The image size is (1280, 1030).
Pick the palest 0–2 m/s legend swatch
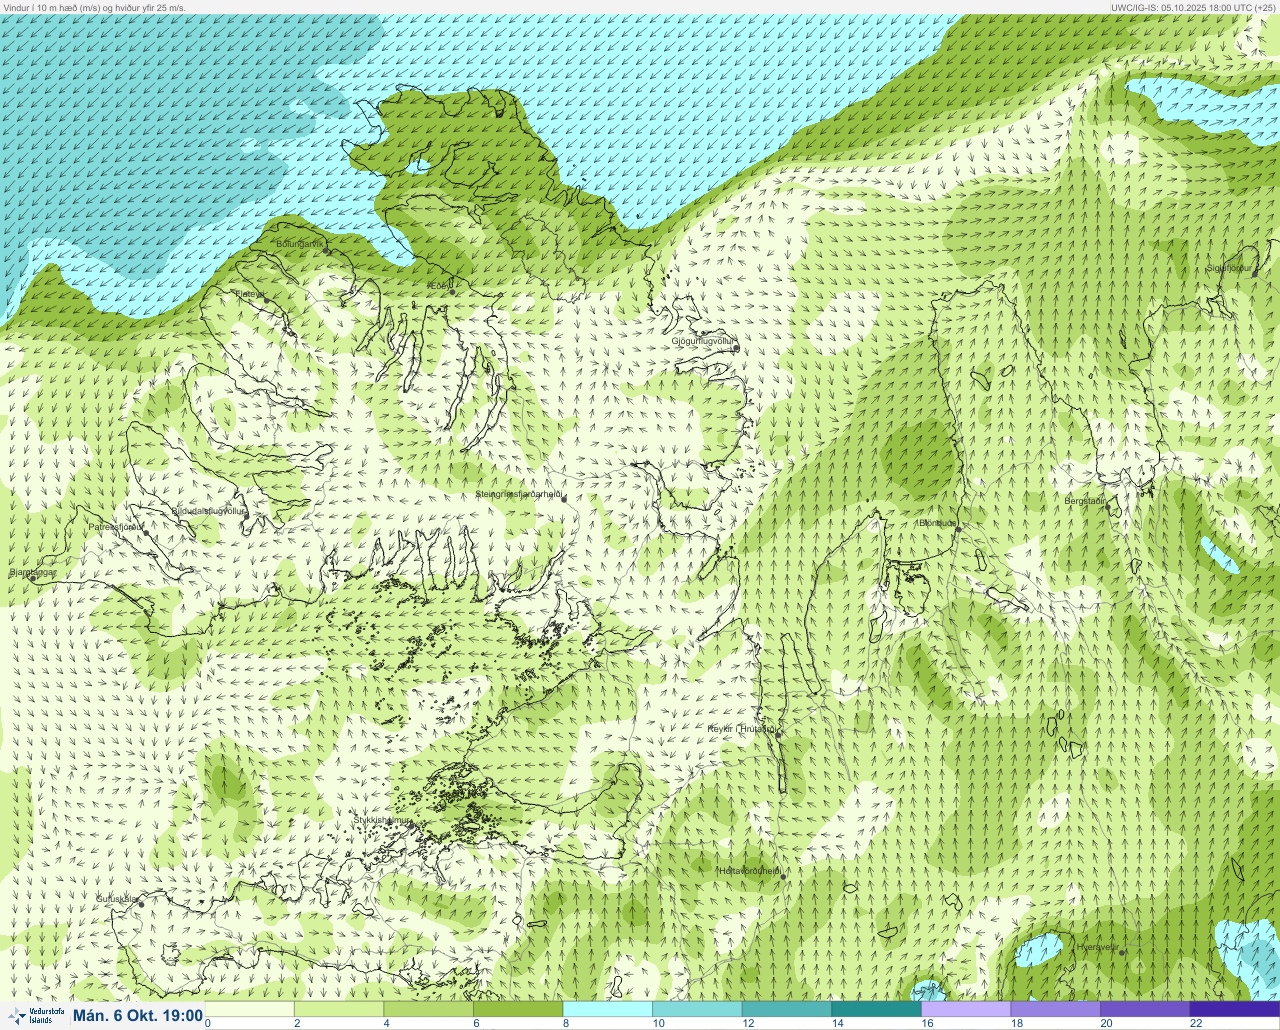point(250,1009)
